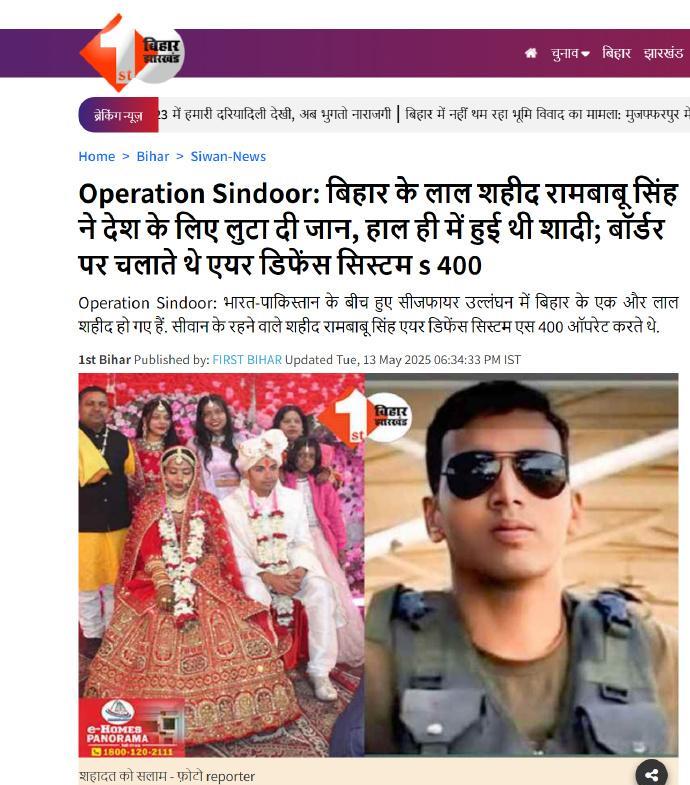Click the ticker headline about दरियादिली
The height and width of the screenshot is (785, 690).
point(274,115)
